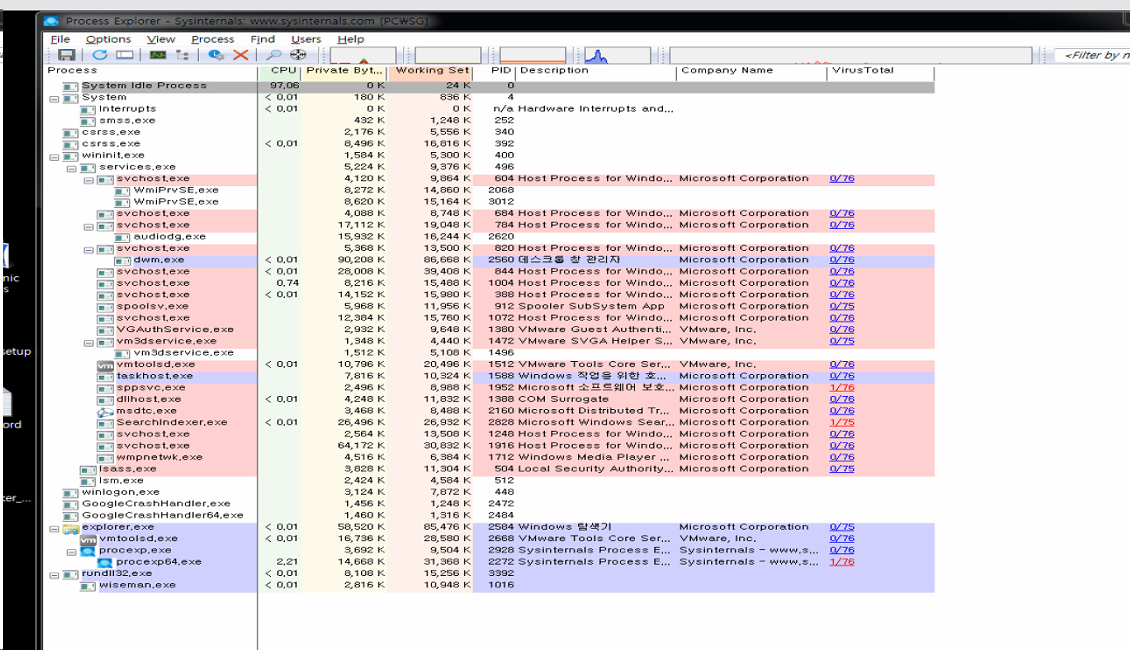Collapse the System process node

(54, 98)
